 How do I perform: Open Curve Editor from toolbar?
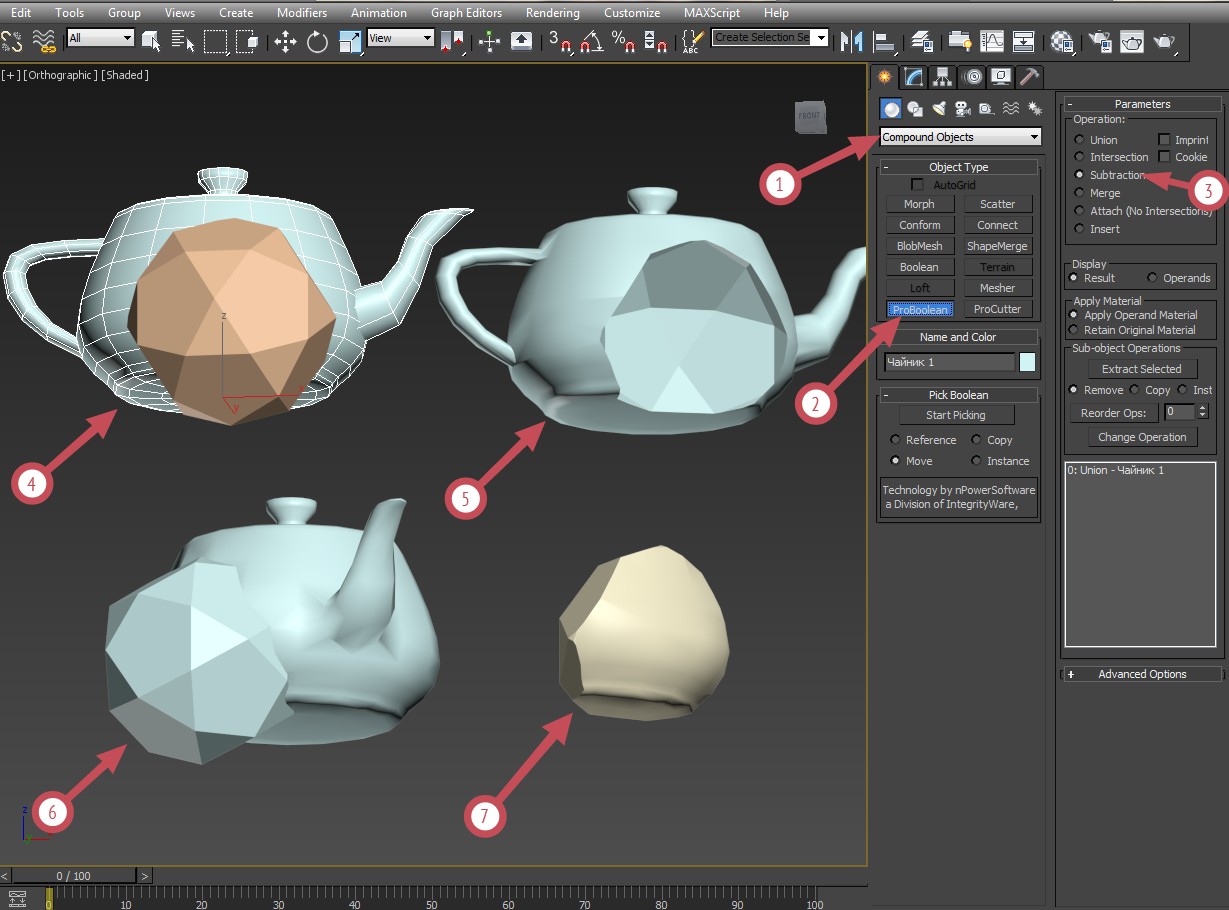[x=992, y=41]
